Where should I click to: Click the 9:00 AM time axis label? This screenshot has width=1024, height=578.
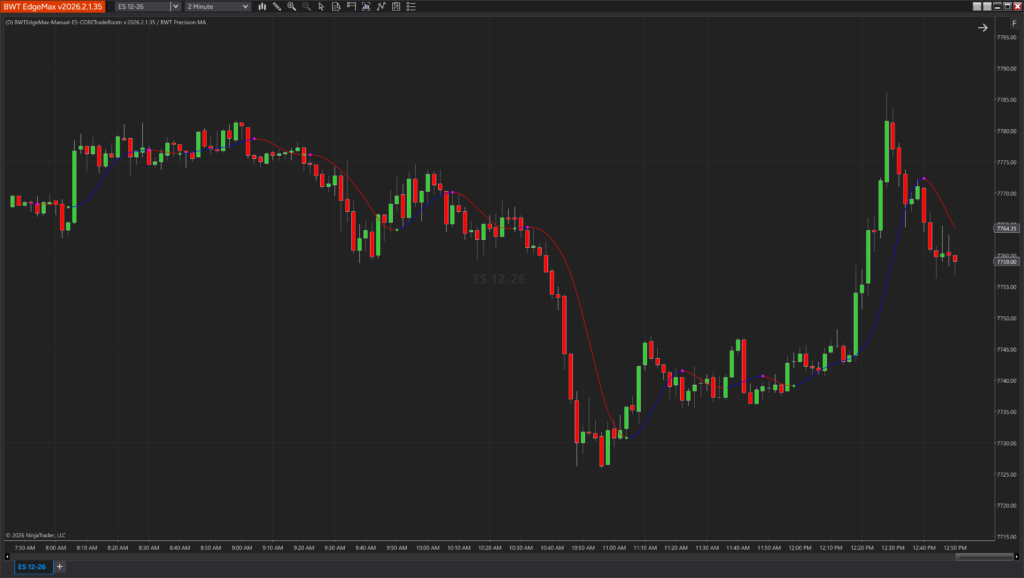click(x=242, y=548)
